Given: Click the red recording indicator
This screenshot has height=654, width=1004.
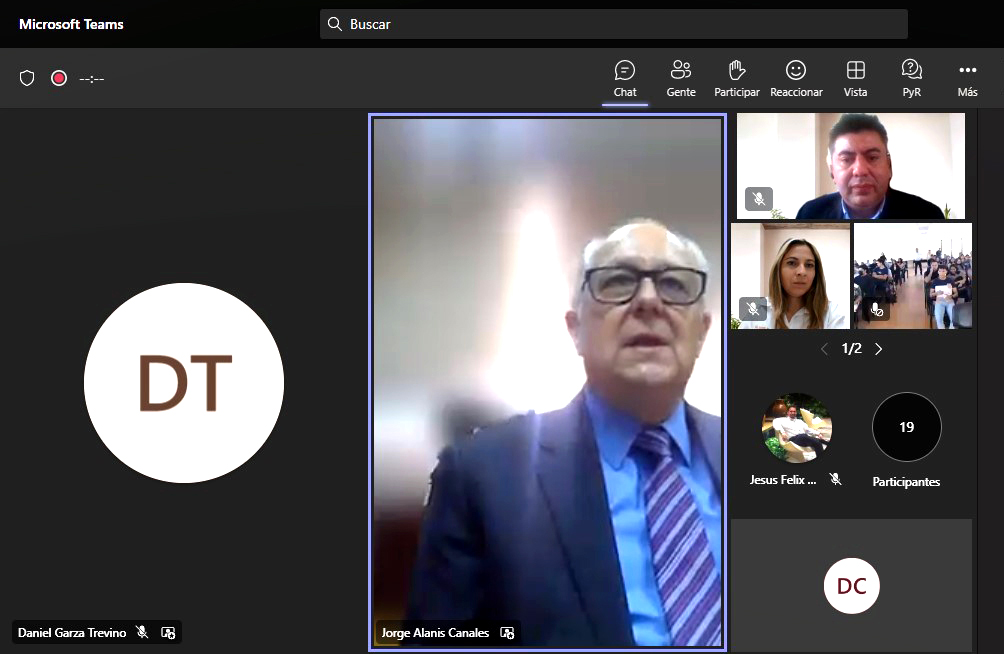Looking at the screenshot, I should [59, 78].
